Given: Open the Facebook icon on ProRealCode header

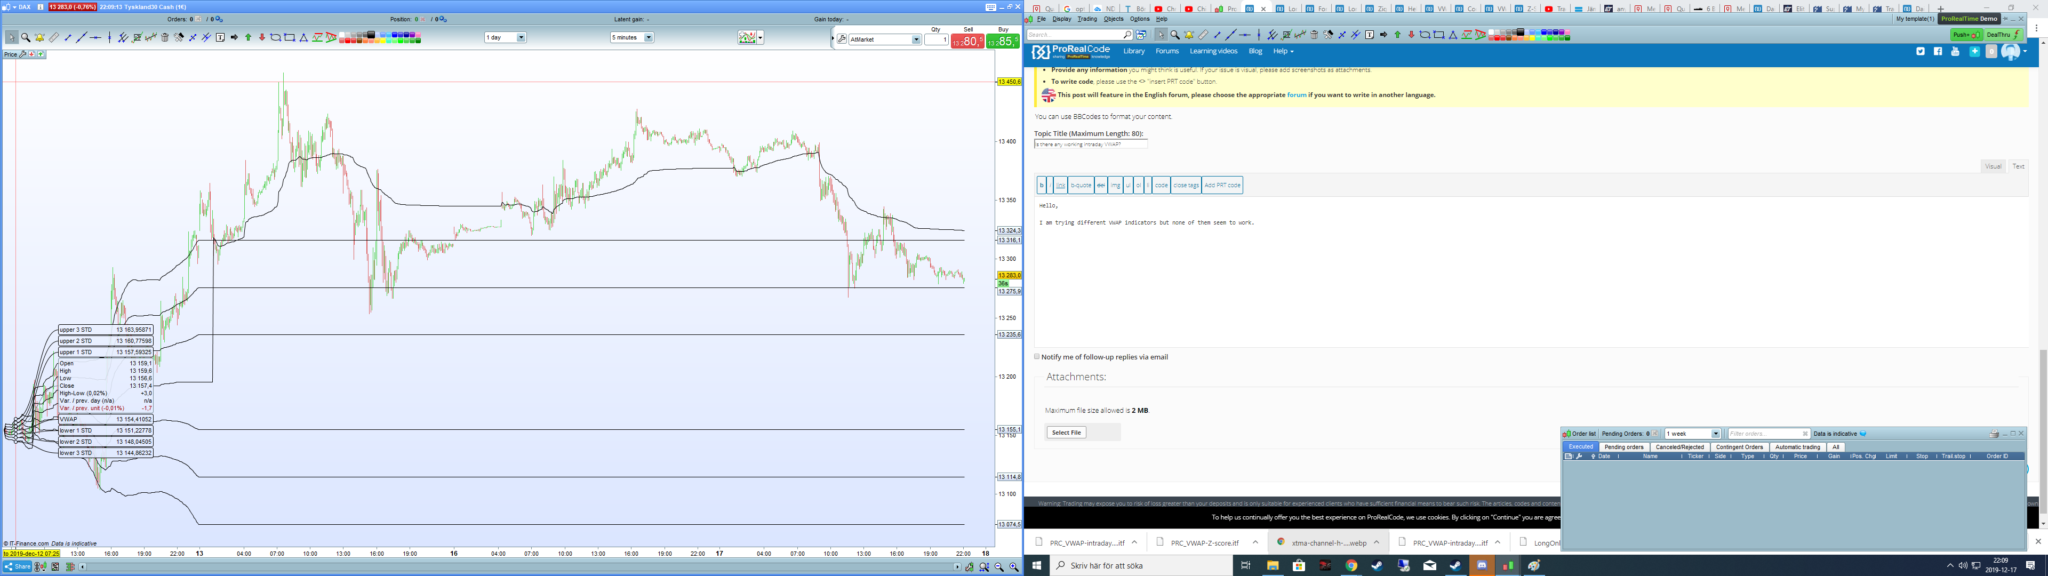Looking at the screenshot, I should click(x=1938, y=51).
